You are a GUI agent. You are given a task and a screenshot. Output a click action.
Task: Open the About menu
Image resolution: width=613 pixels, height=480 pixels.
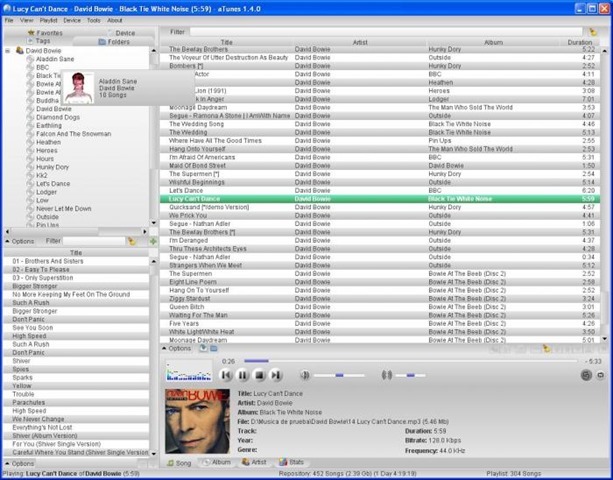pyautogui.click(x=115, y=20)
